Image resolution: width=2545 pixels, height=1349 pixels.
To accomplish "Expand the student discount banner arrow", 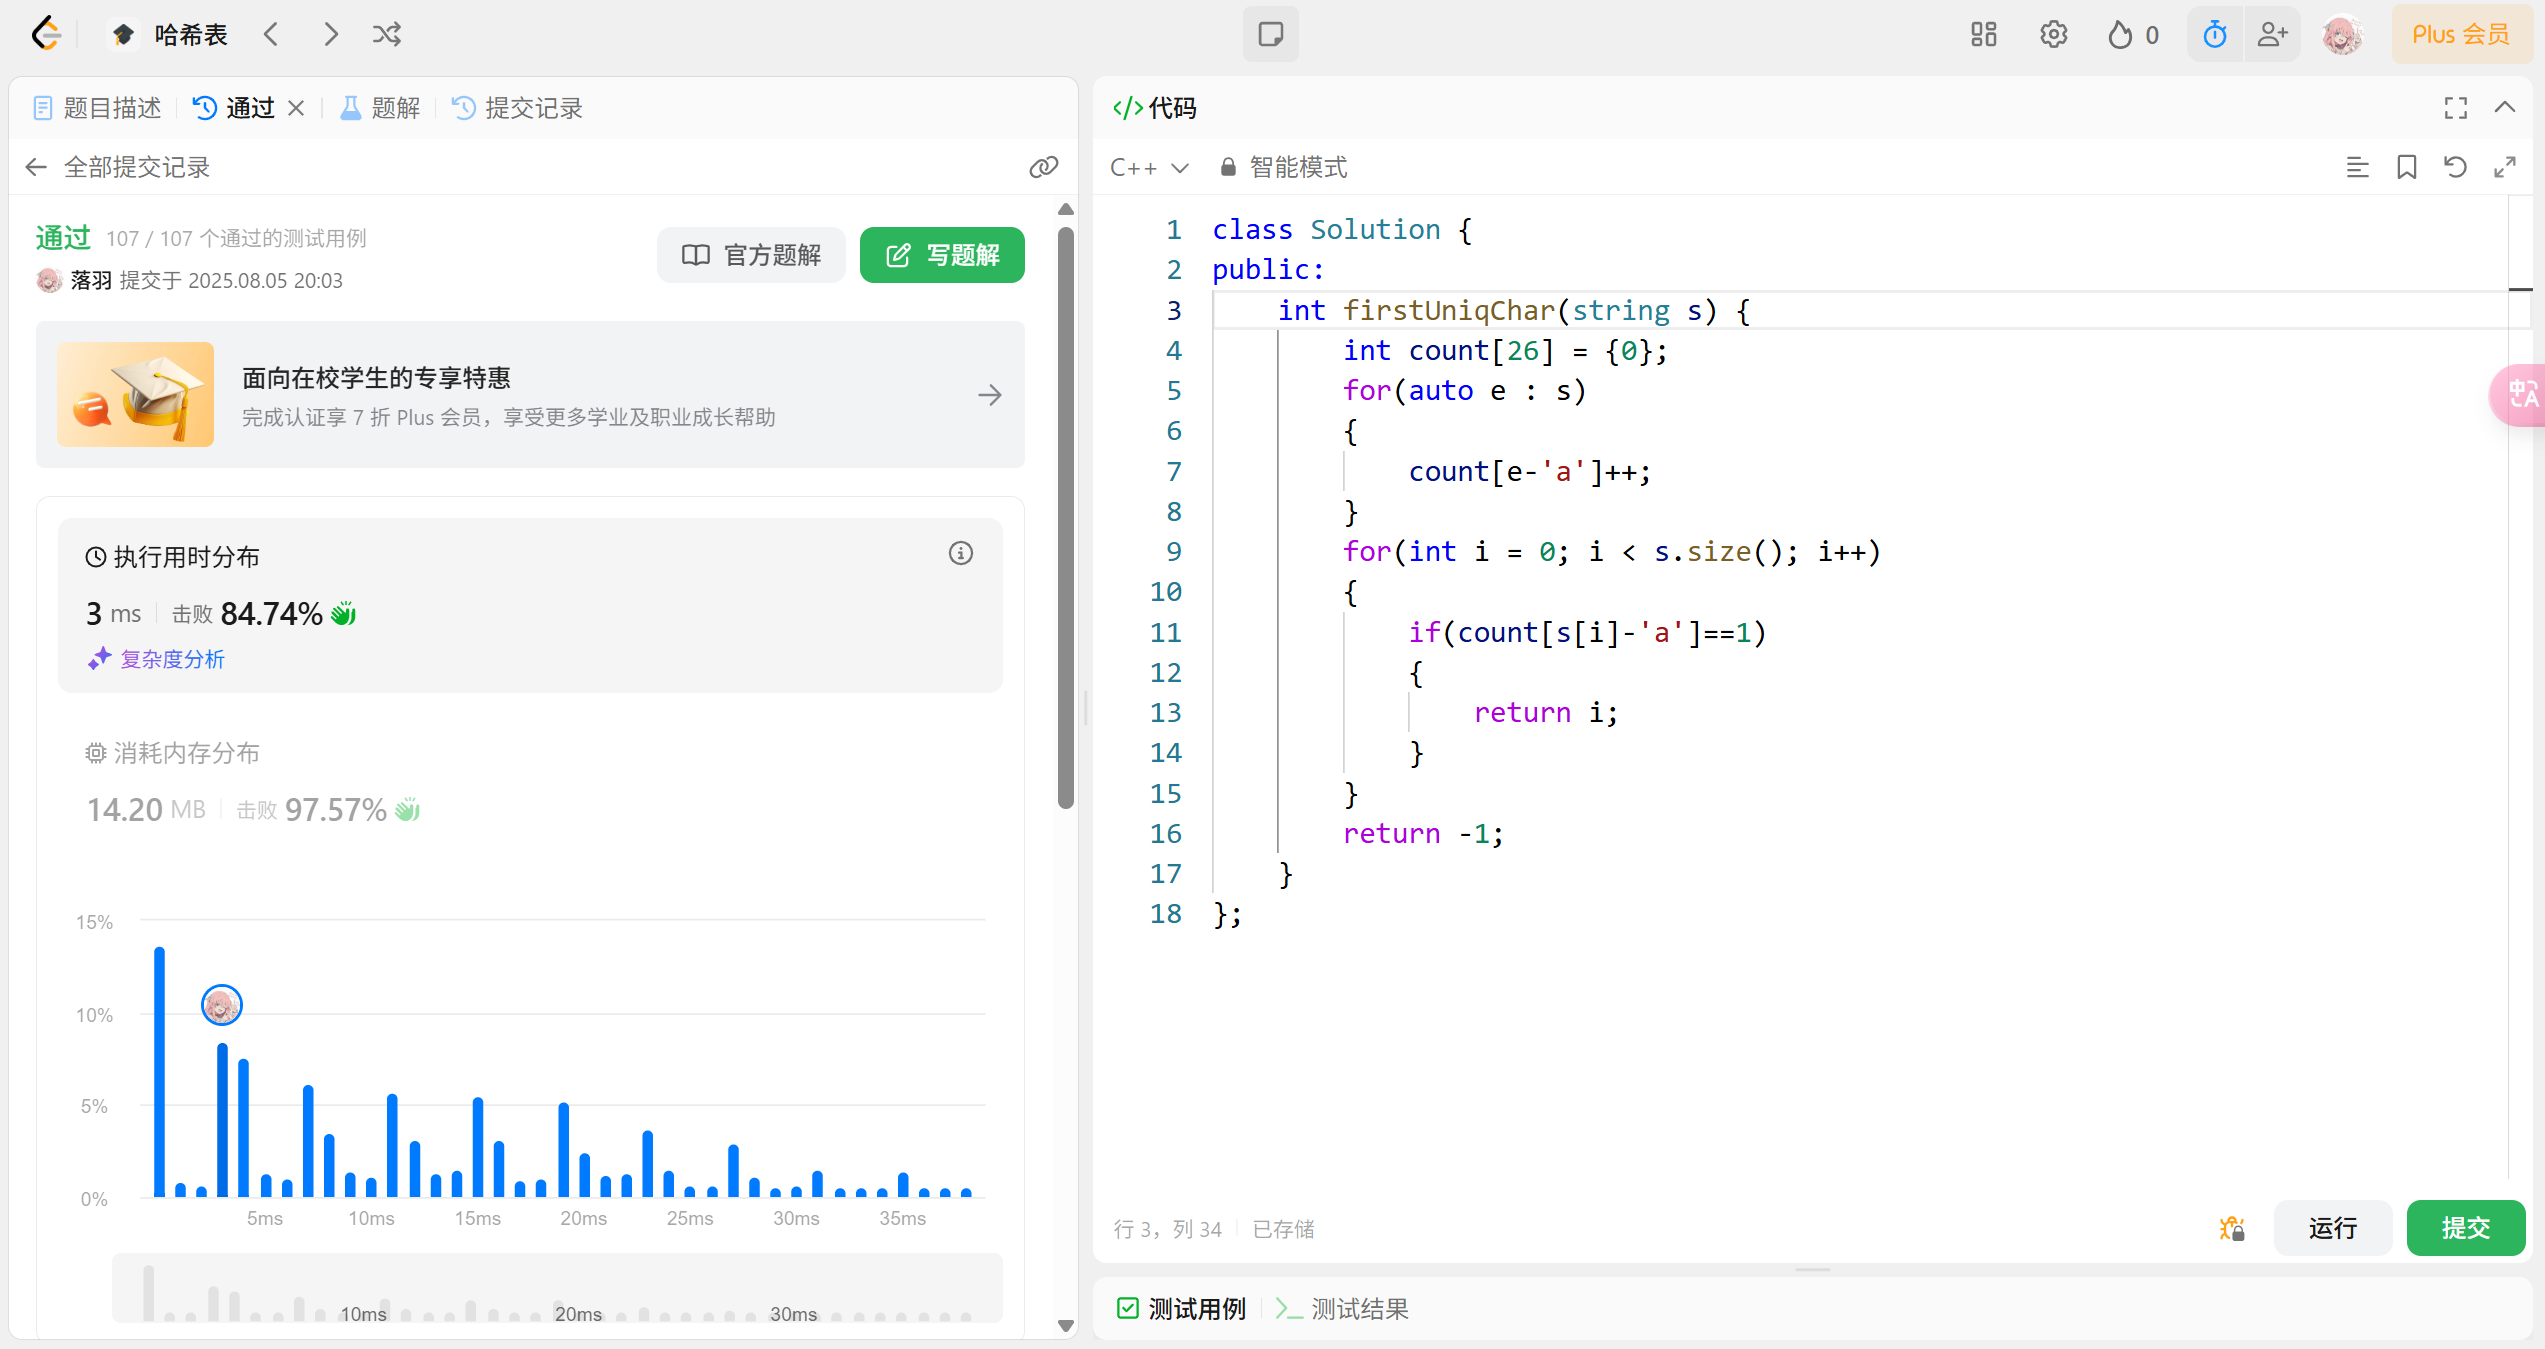I will tap(989, 395).
